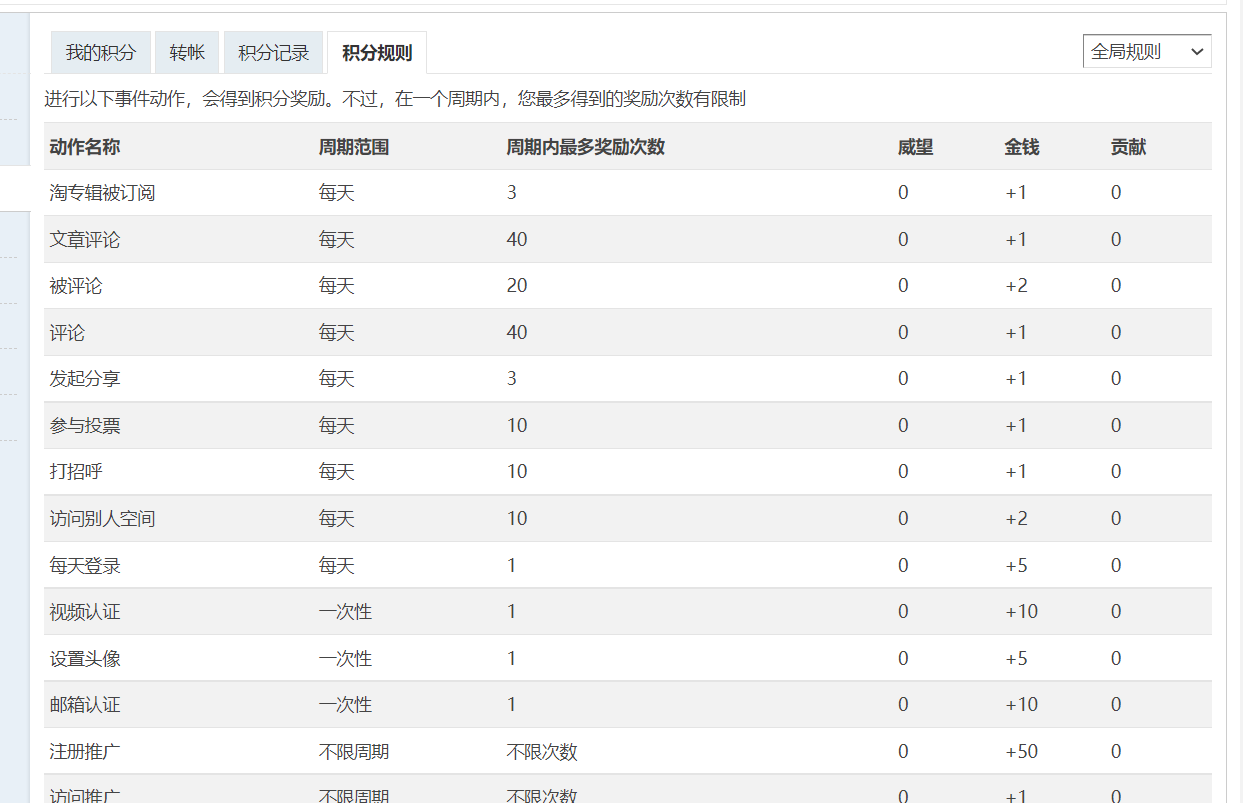Click the +10 money value for 邮箱认证
The height and width of the screenshot is (803, 1243).
pos(1022,705)
